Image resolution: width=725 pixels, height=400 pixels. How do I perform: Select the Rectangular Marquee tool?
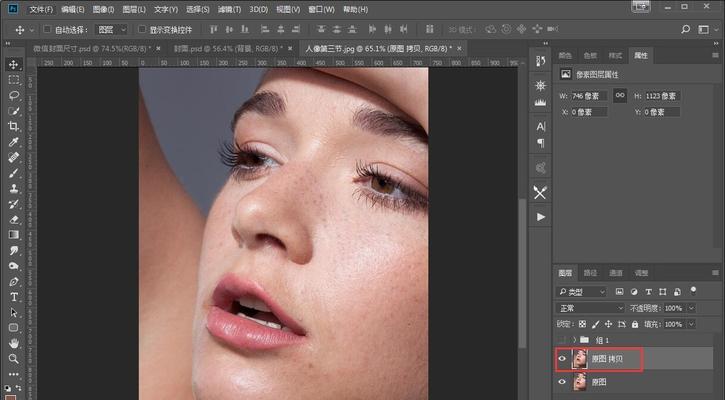pos(13,80)
